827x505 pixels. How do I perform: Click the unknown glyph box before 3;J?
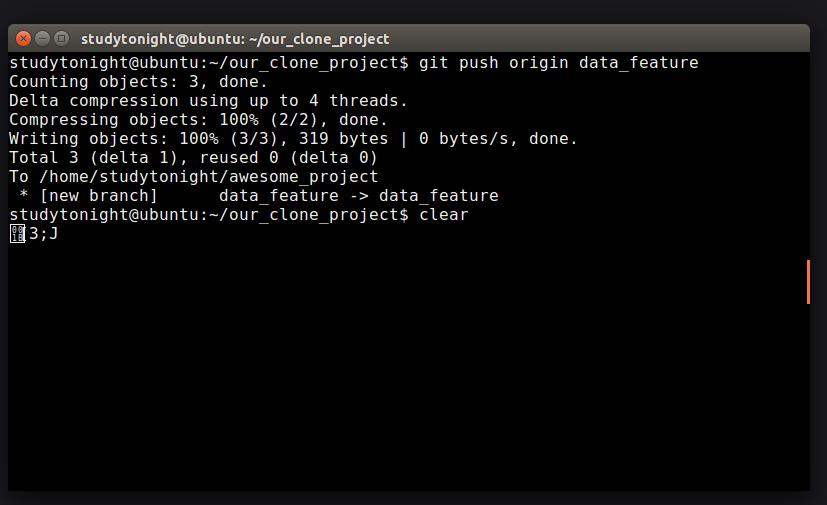(x=18, y=234)
